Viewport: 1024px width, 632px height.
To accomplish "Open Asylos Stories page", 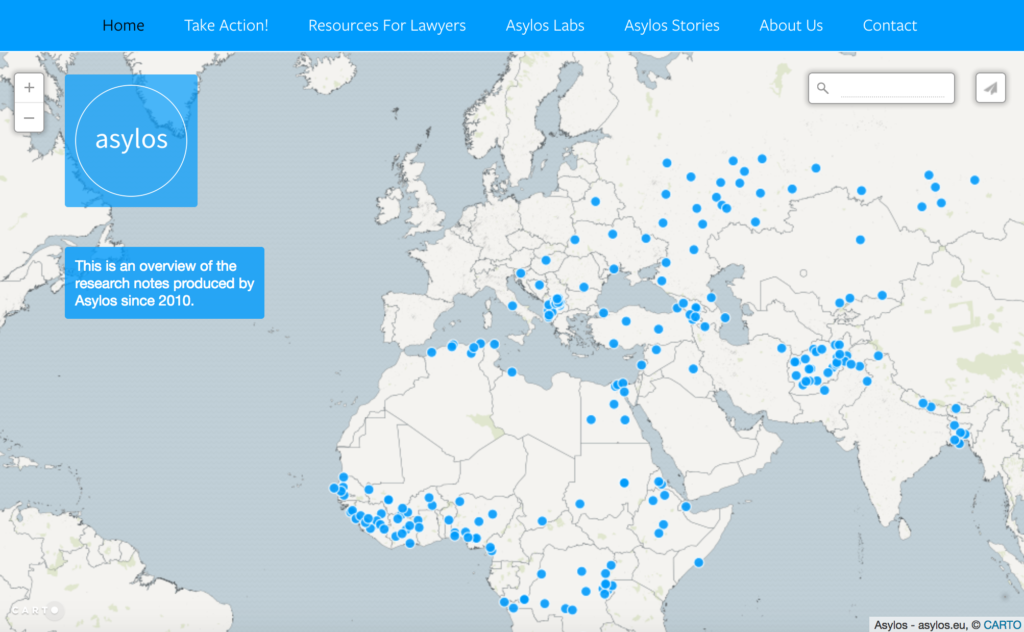I will coord(671,25).
